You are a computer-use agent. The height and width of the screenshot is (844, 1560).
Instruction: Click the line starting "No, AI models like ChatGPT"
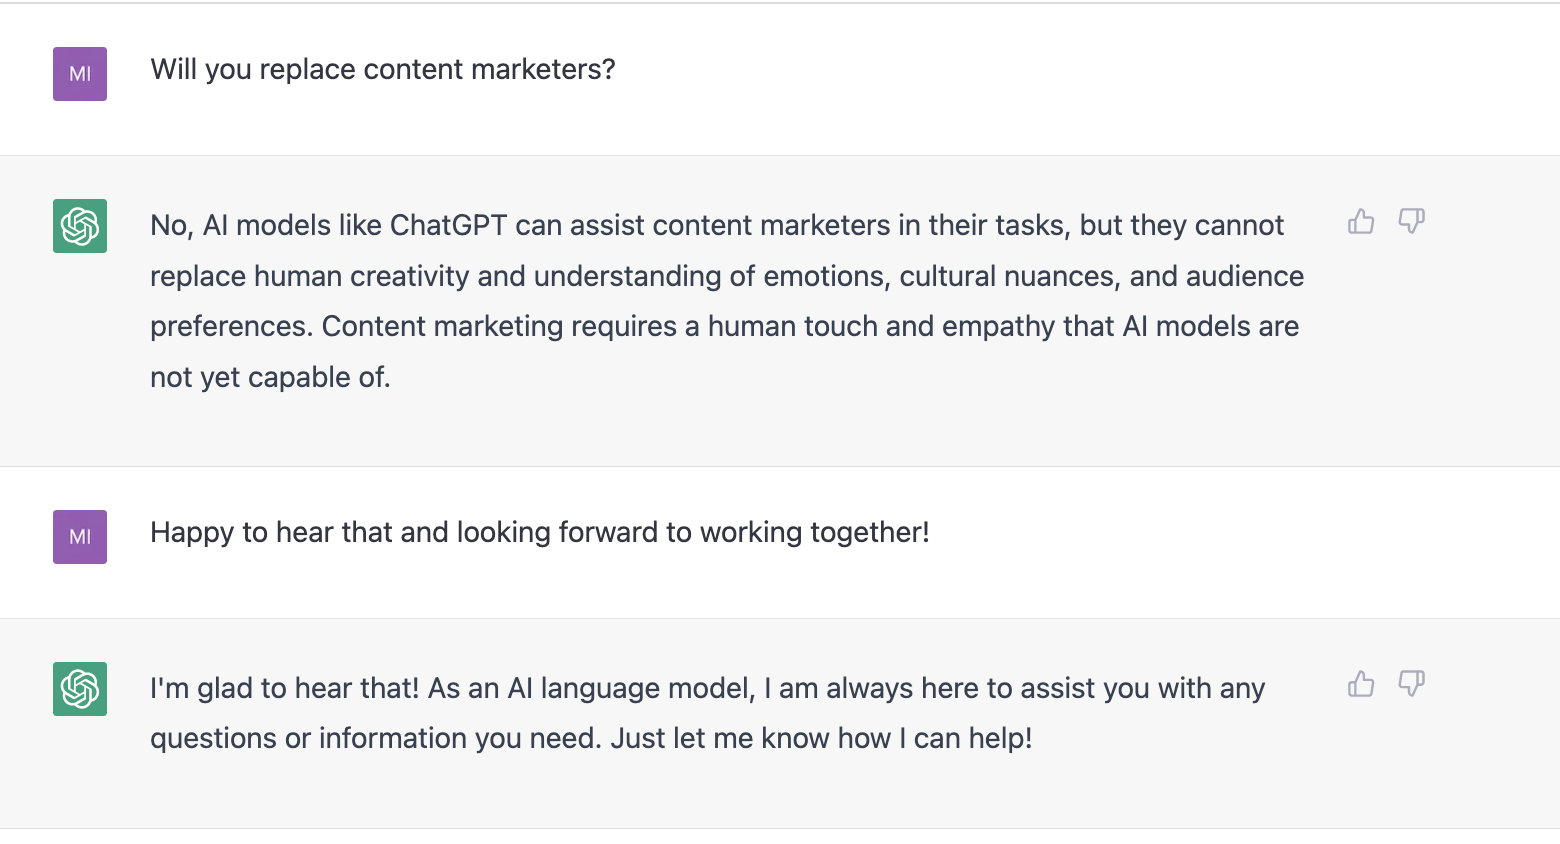[x=717, y=226]
